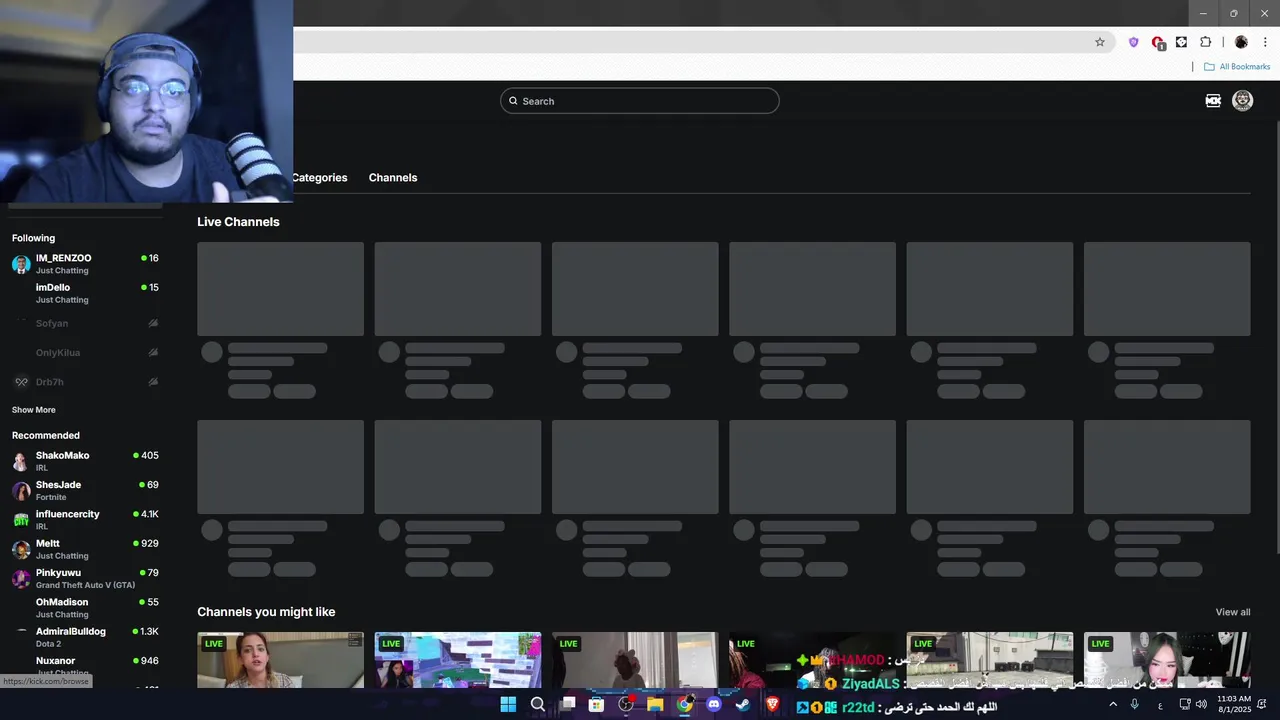Click influencercity's green avatar
The image size is (1280, 720).
tap(21, 520)
